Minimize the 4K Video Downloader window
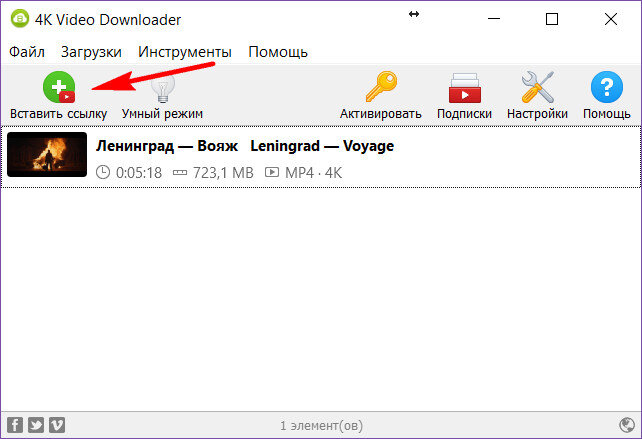The height and width of the screenshot is (439, 642). tap(494, 19)
